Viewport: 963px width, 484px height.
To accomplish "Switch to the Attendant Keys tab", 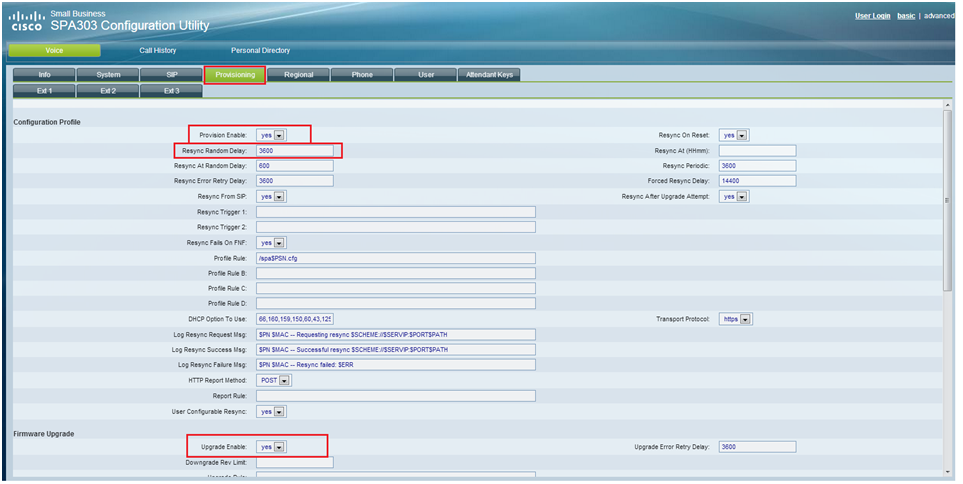I will (489, 75).
